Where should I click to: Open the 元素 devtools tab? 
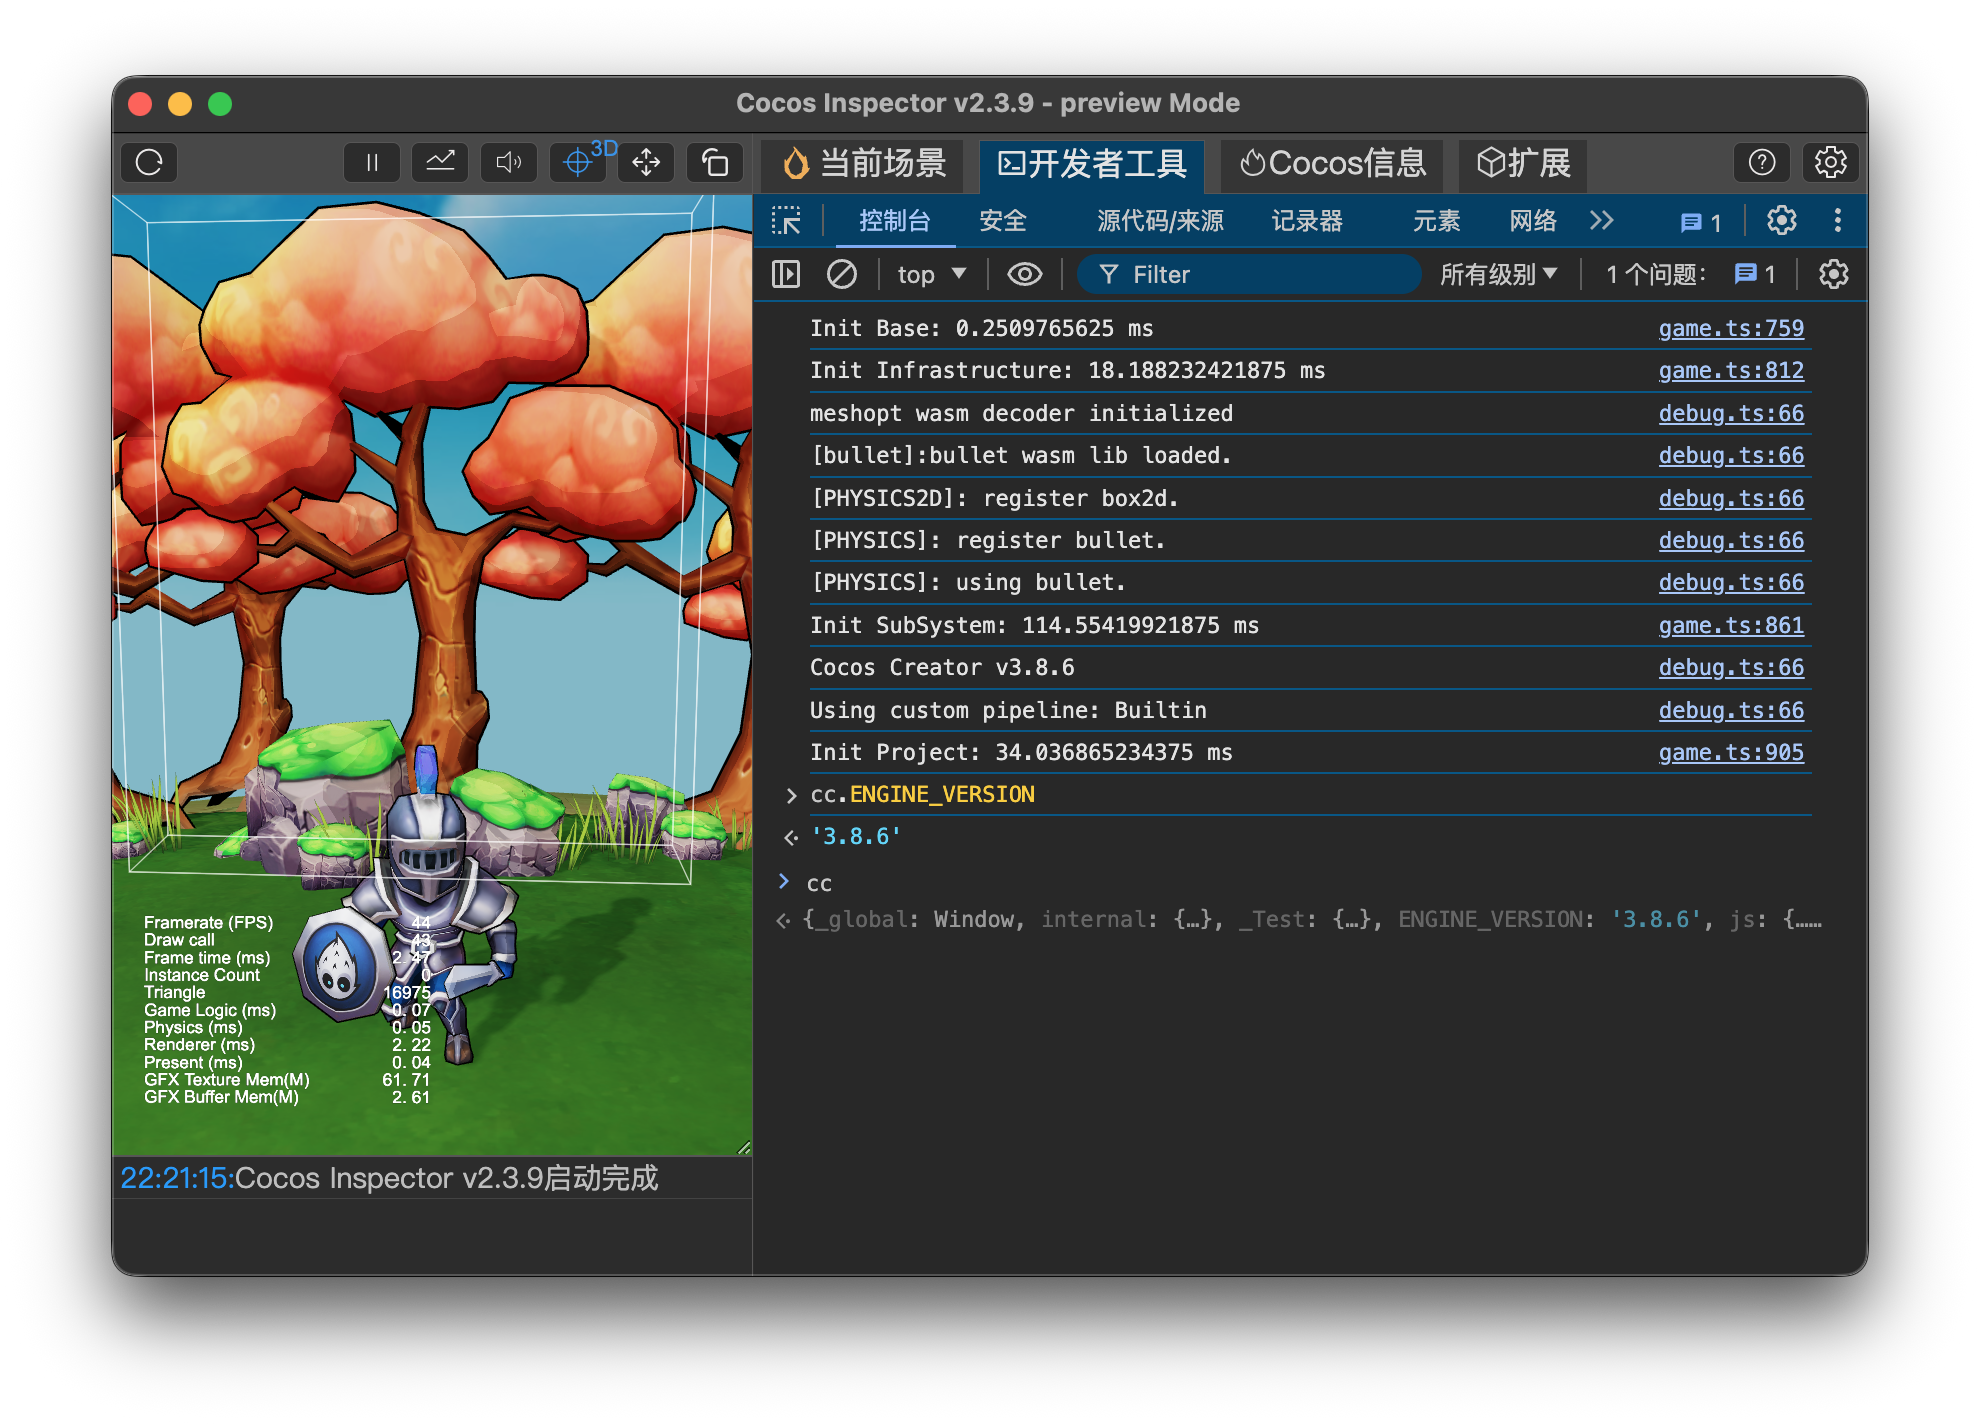pos(1437,221)
